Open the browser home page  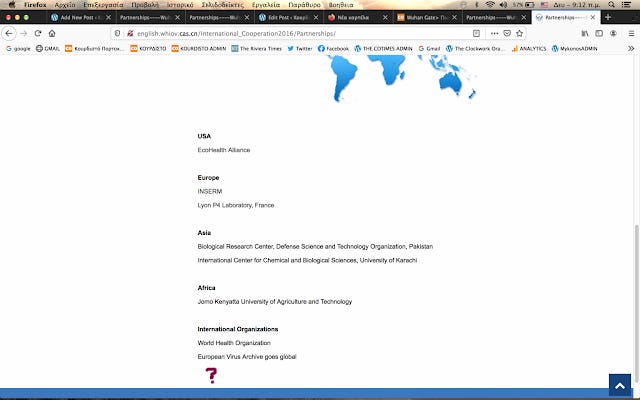52,33
